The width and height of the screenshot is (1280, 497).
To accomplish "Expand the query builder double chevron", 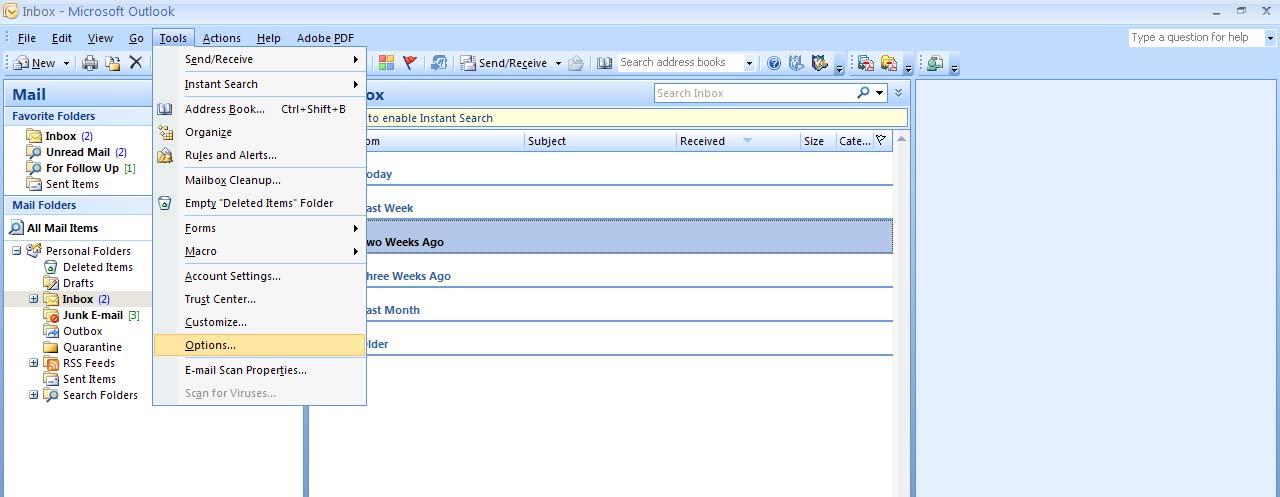I will pyautogui.click(x=898, y=93).
